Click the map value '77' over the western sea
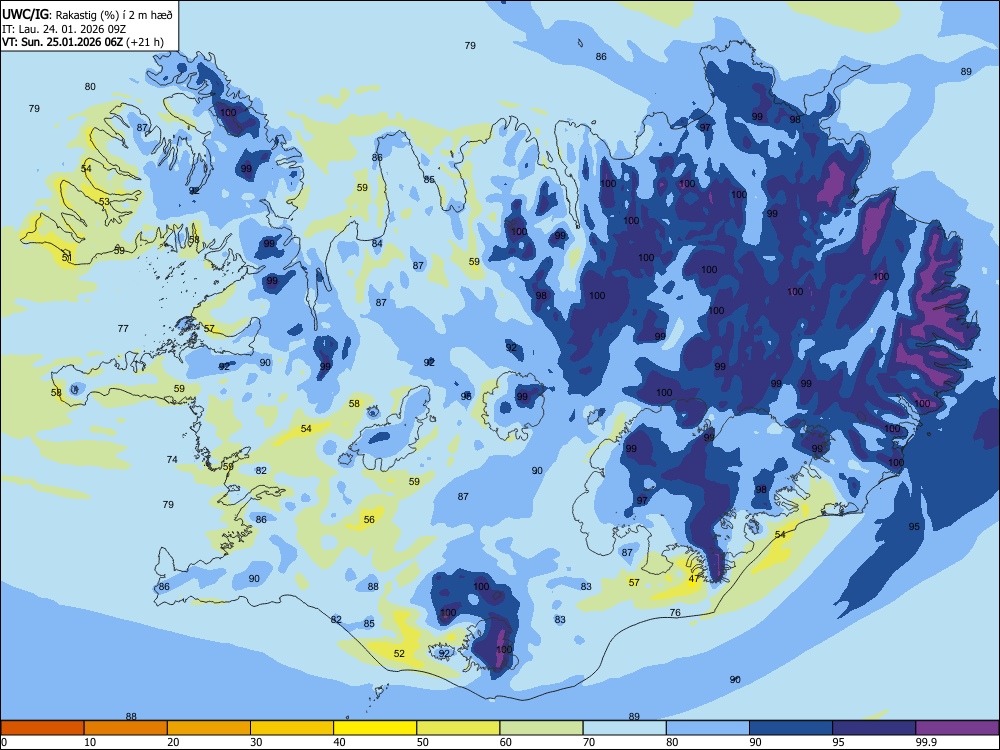 click(123, 329)
